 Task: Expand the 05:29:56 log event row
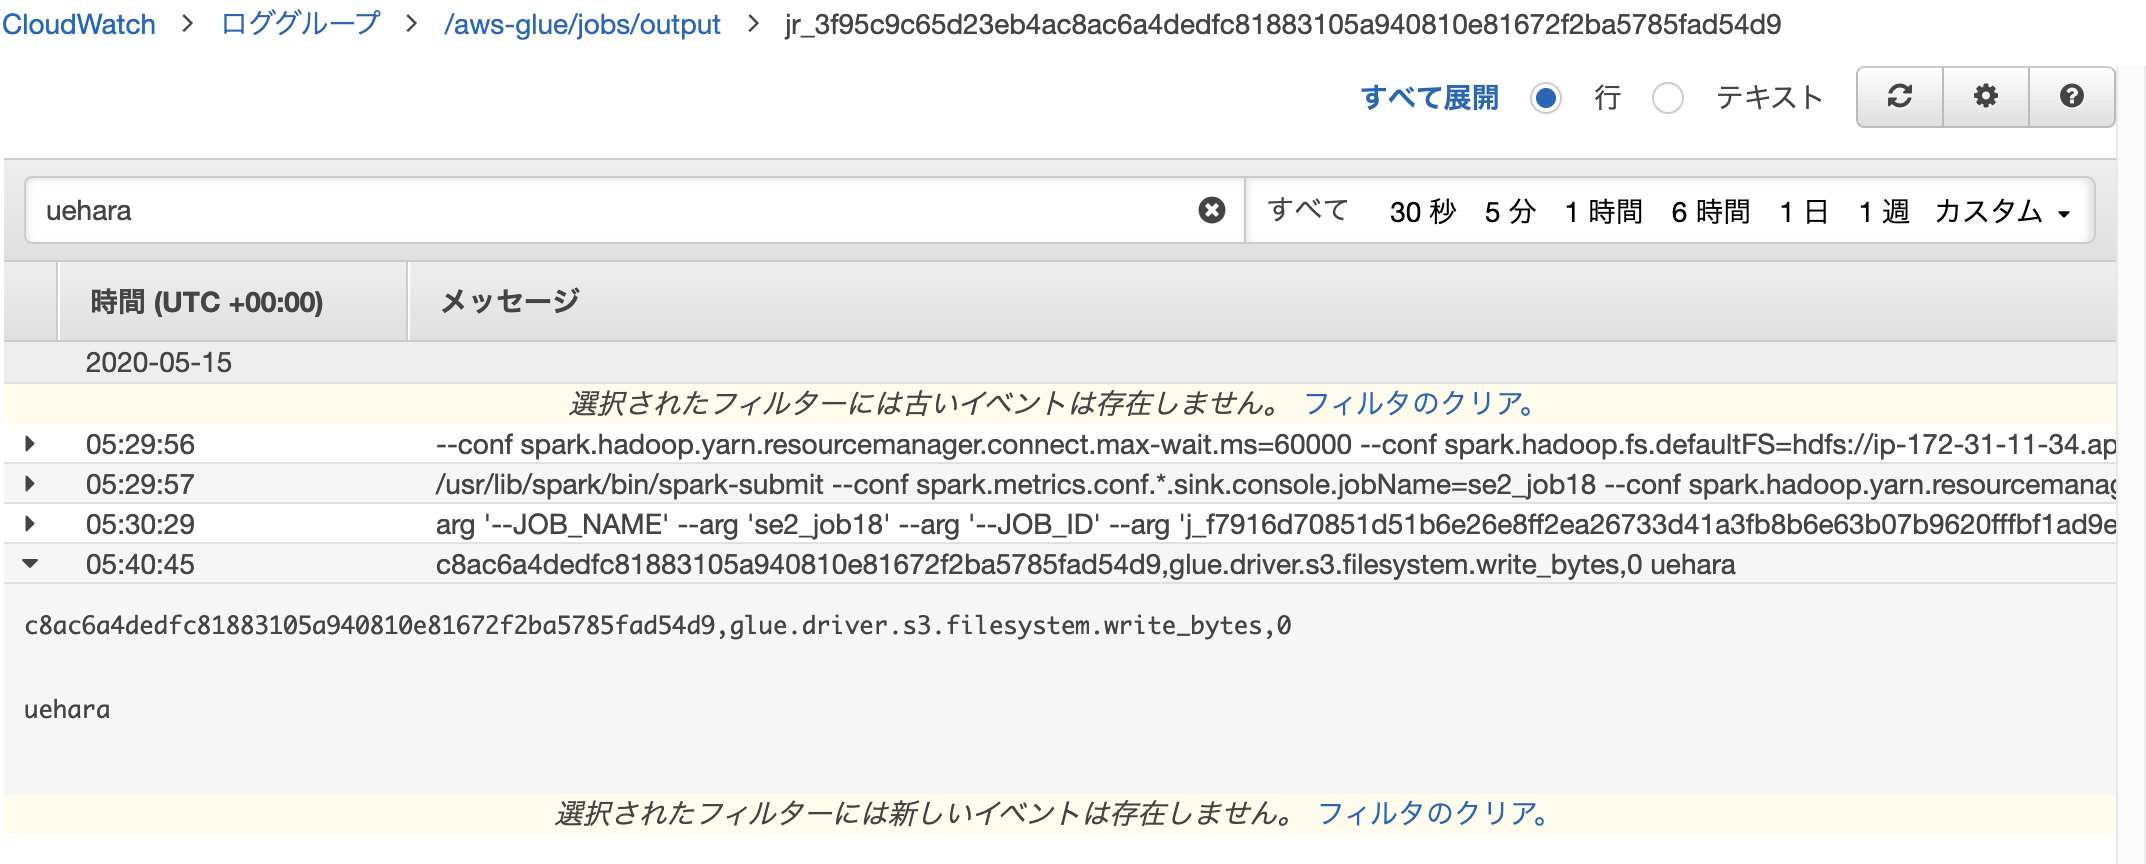(x=30, y=443)
